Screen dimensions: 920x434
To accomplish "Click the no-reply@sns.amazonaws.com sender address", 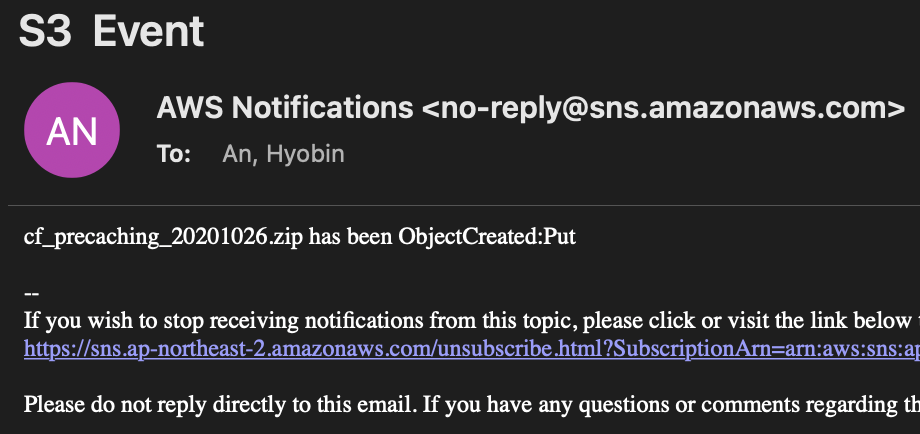I will (x=663, y=108).
